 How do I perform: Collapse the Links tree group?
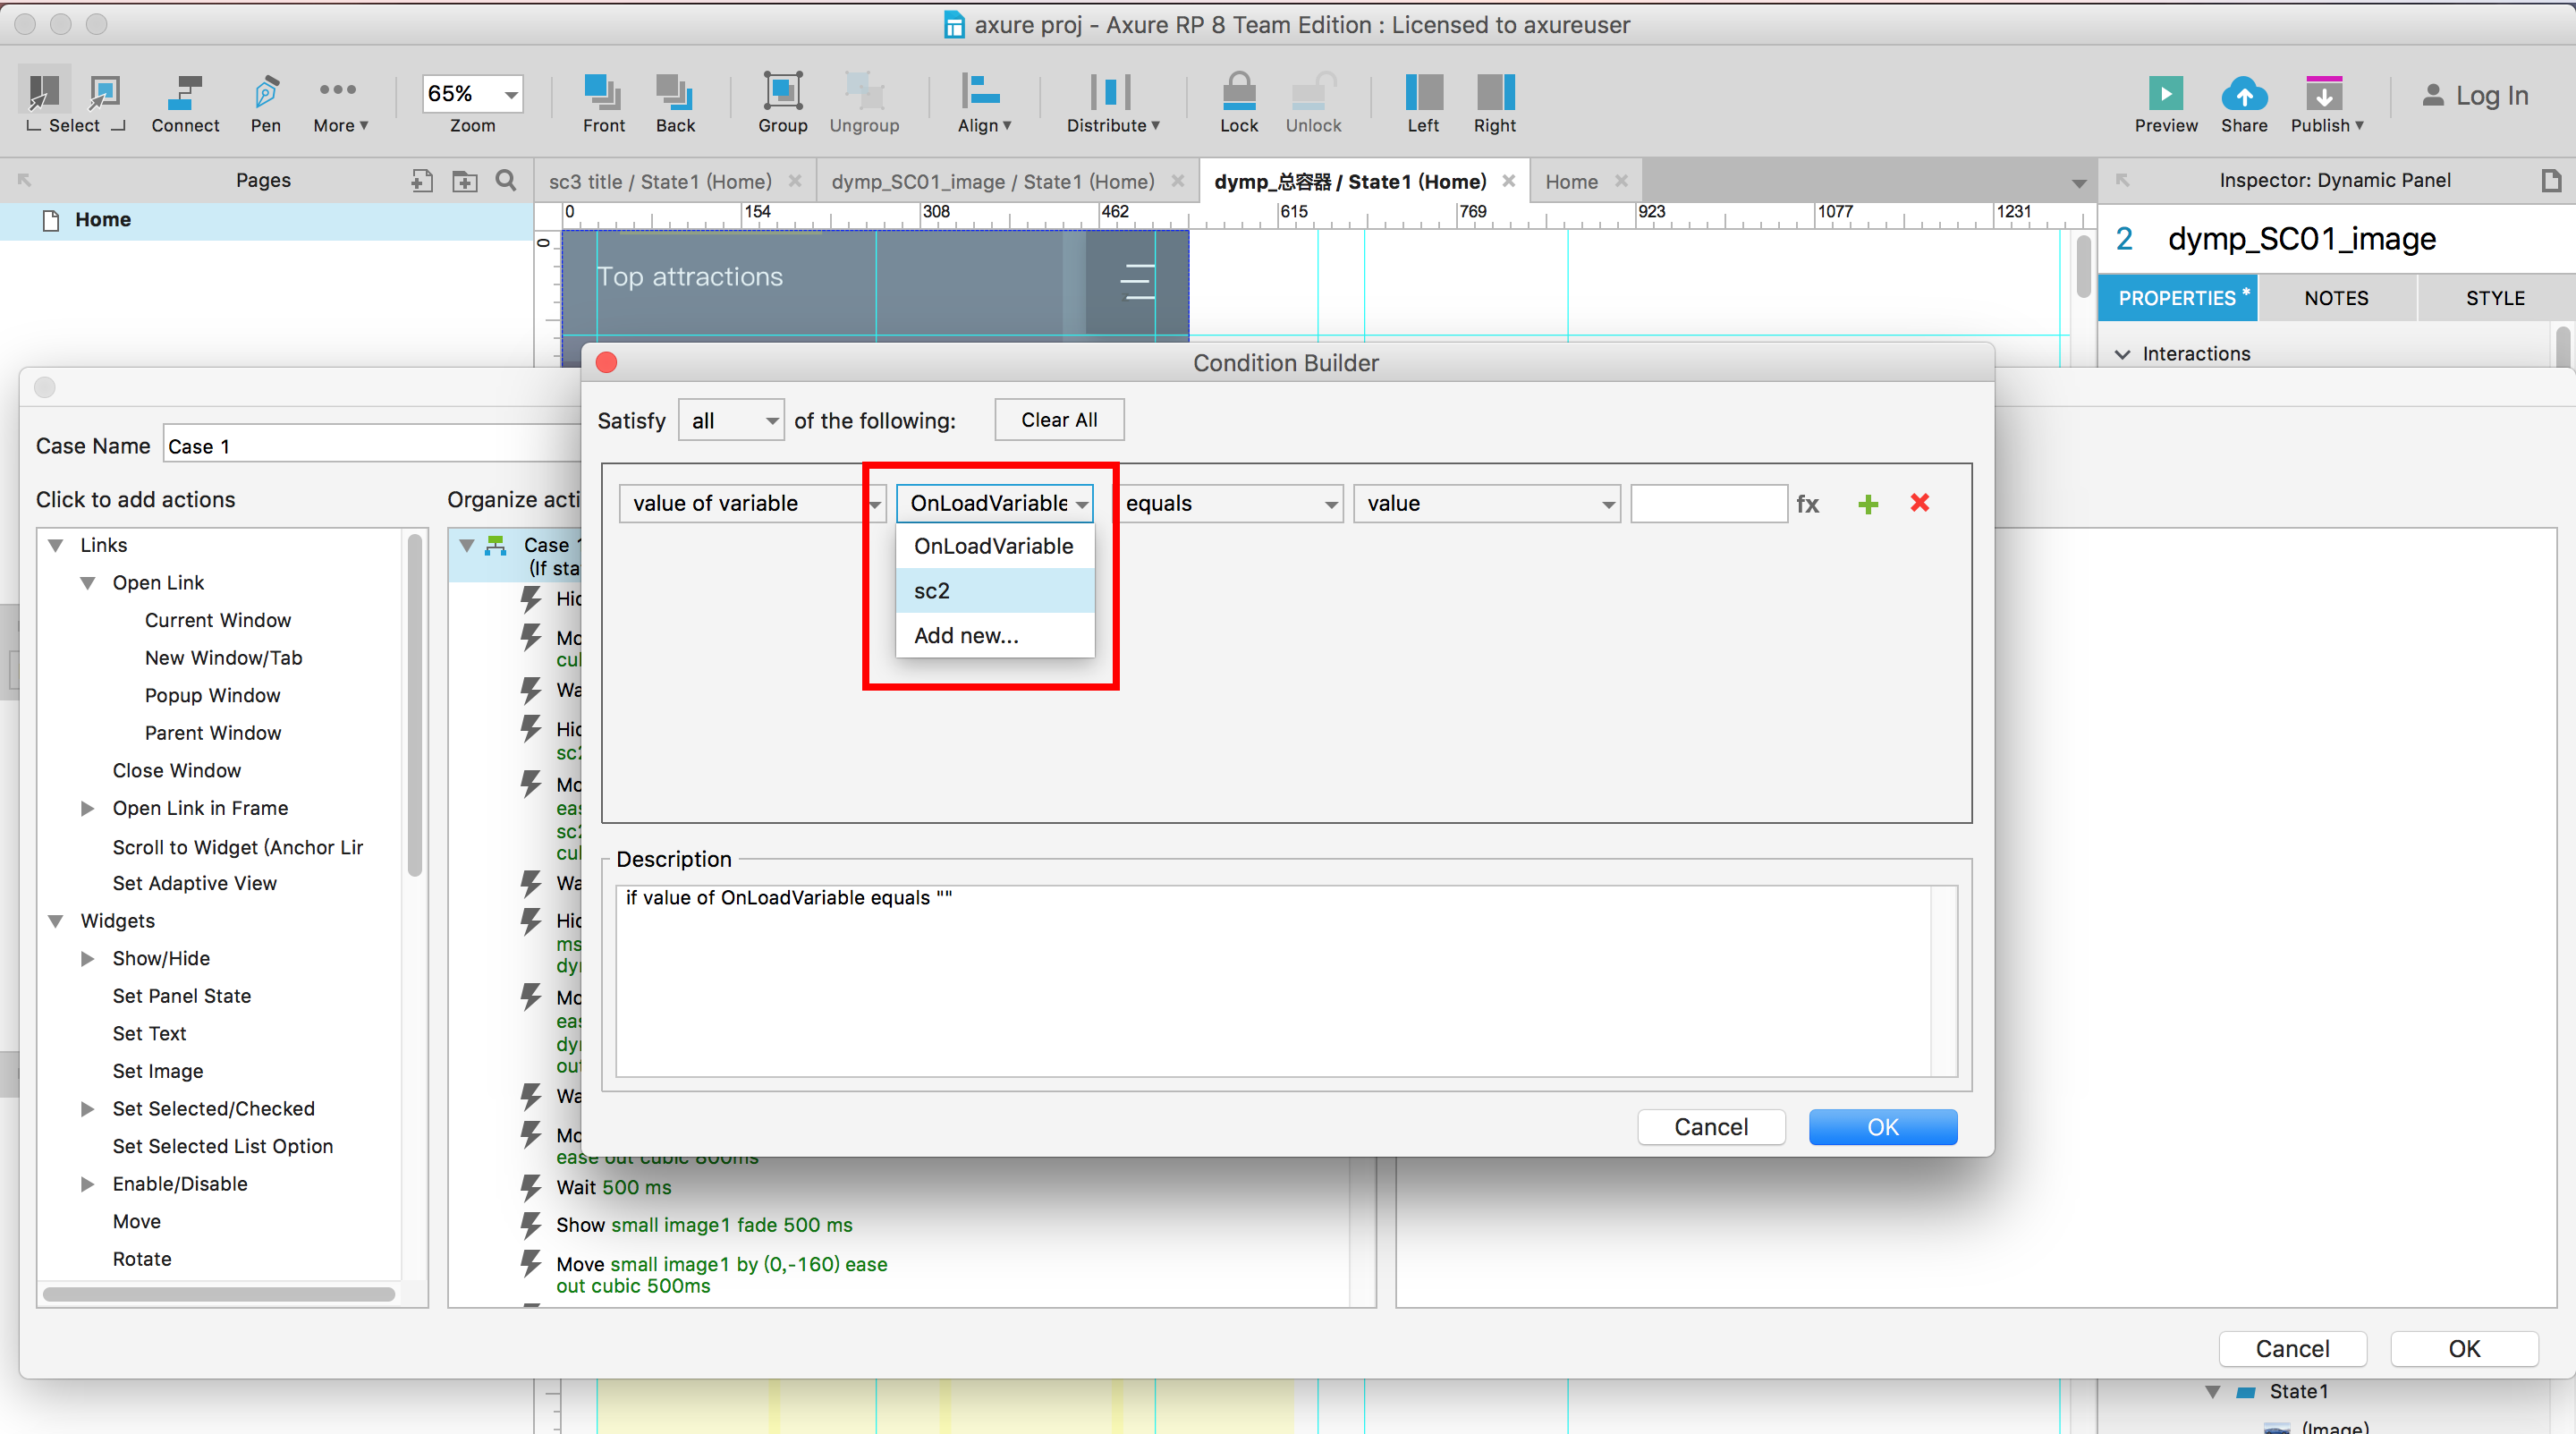click(56, 545)
